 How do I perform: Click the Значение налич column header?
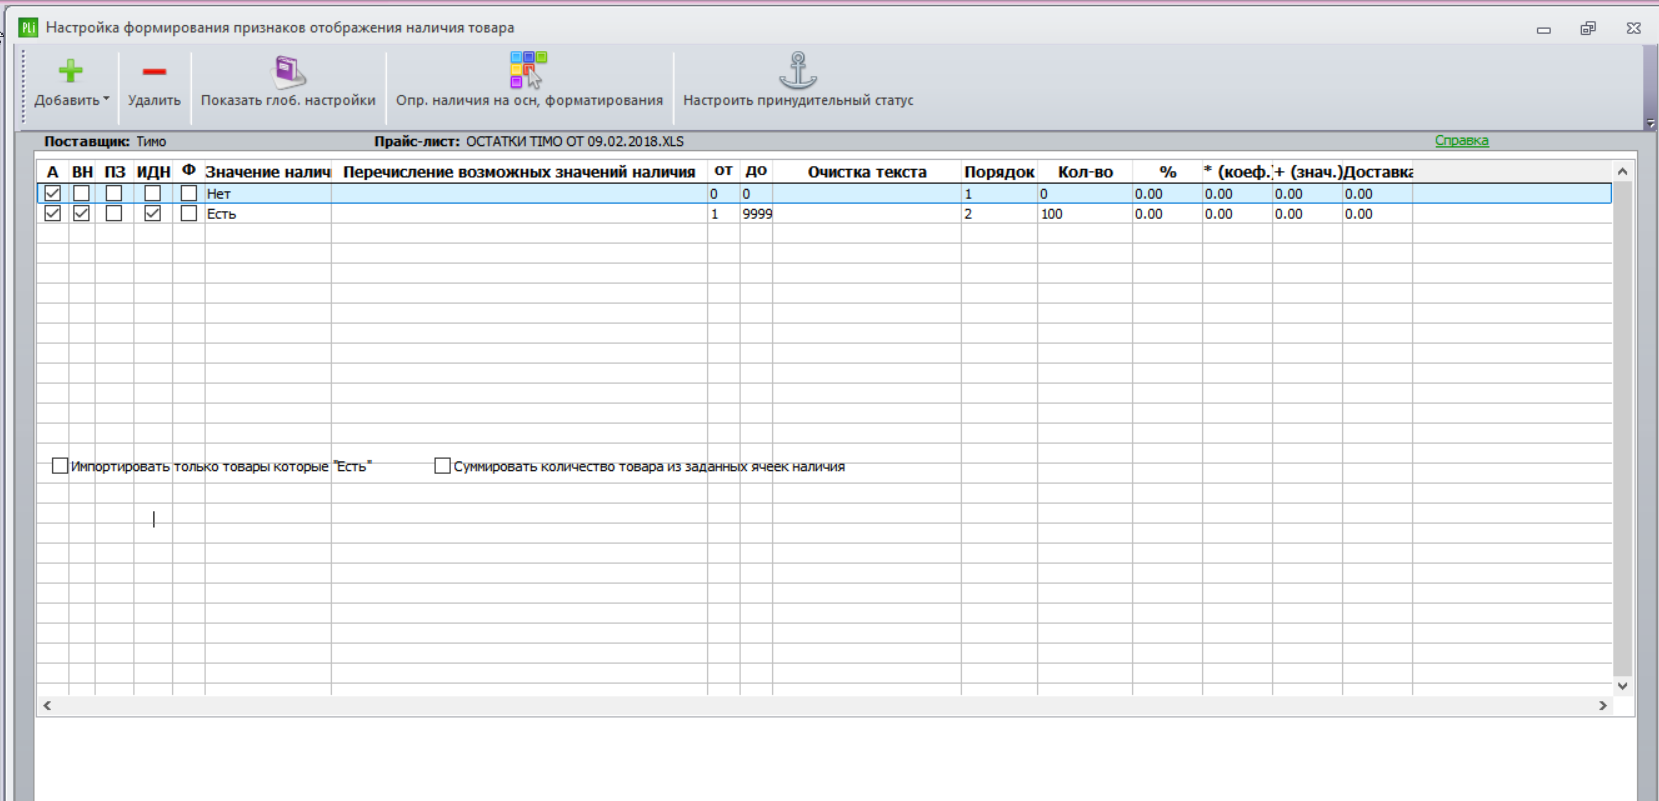(268, 172)
